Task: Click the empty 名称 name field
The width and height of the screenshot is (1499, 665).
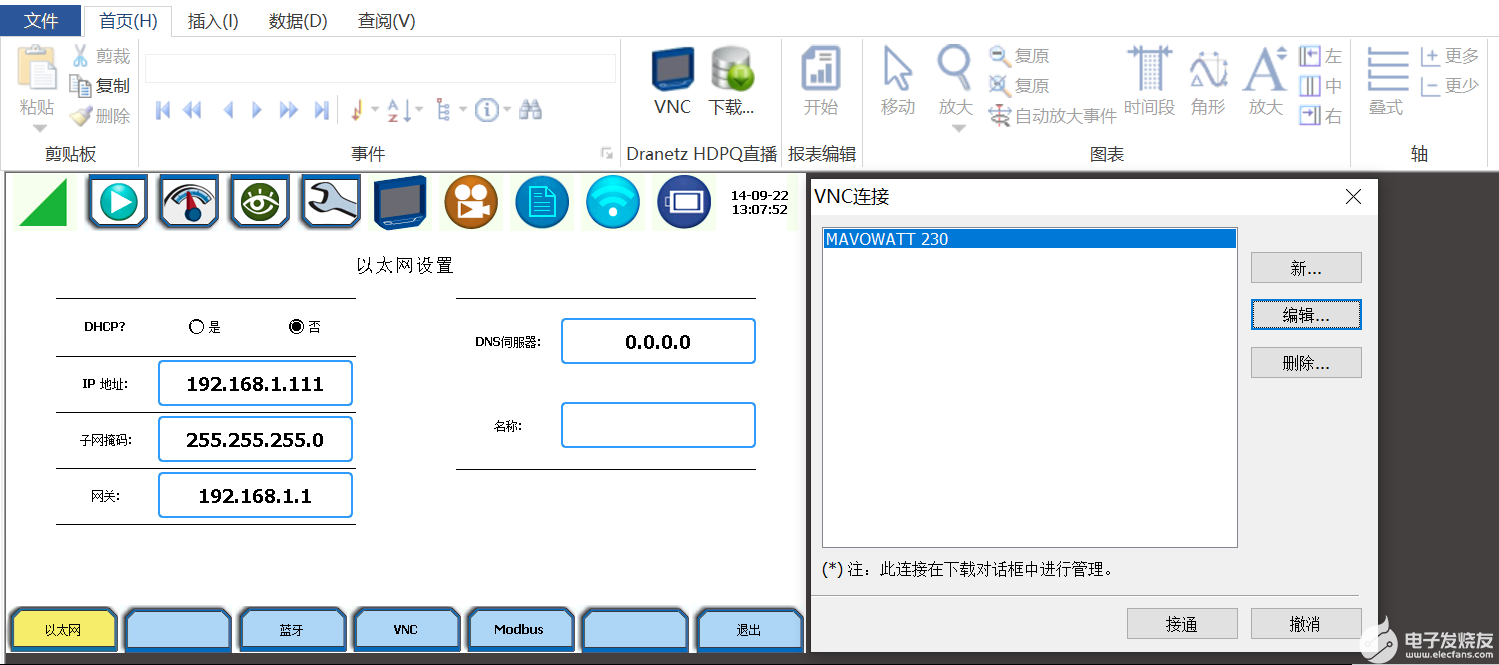Action: click(x=658, y=425)
